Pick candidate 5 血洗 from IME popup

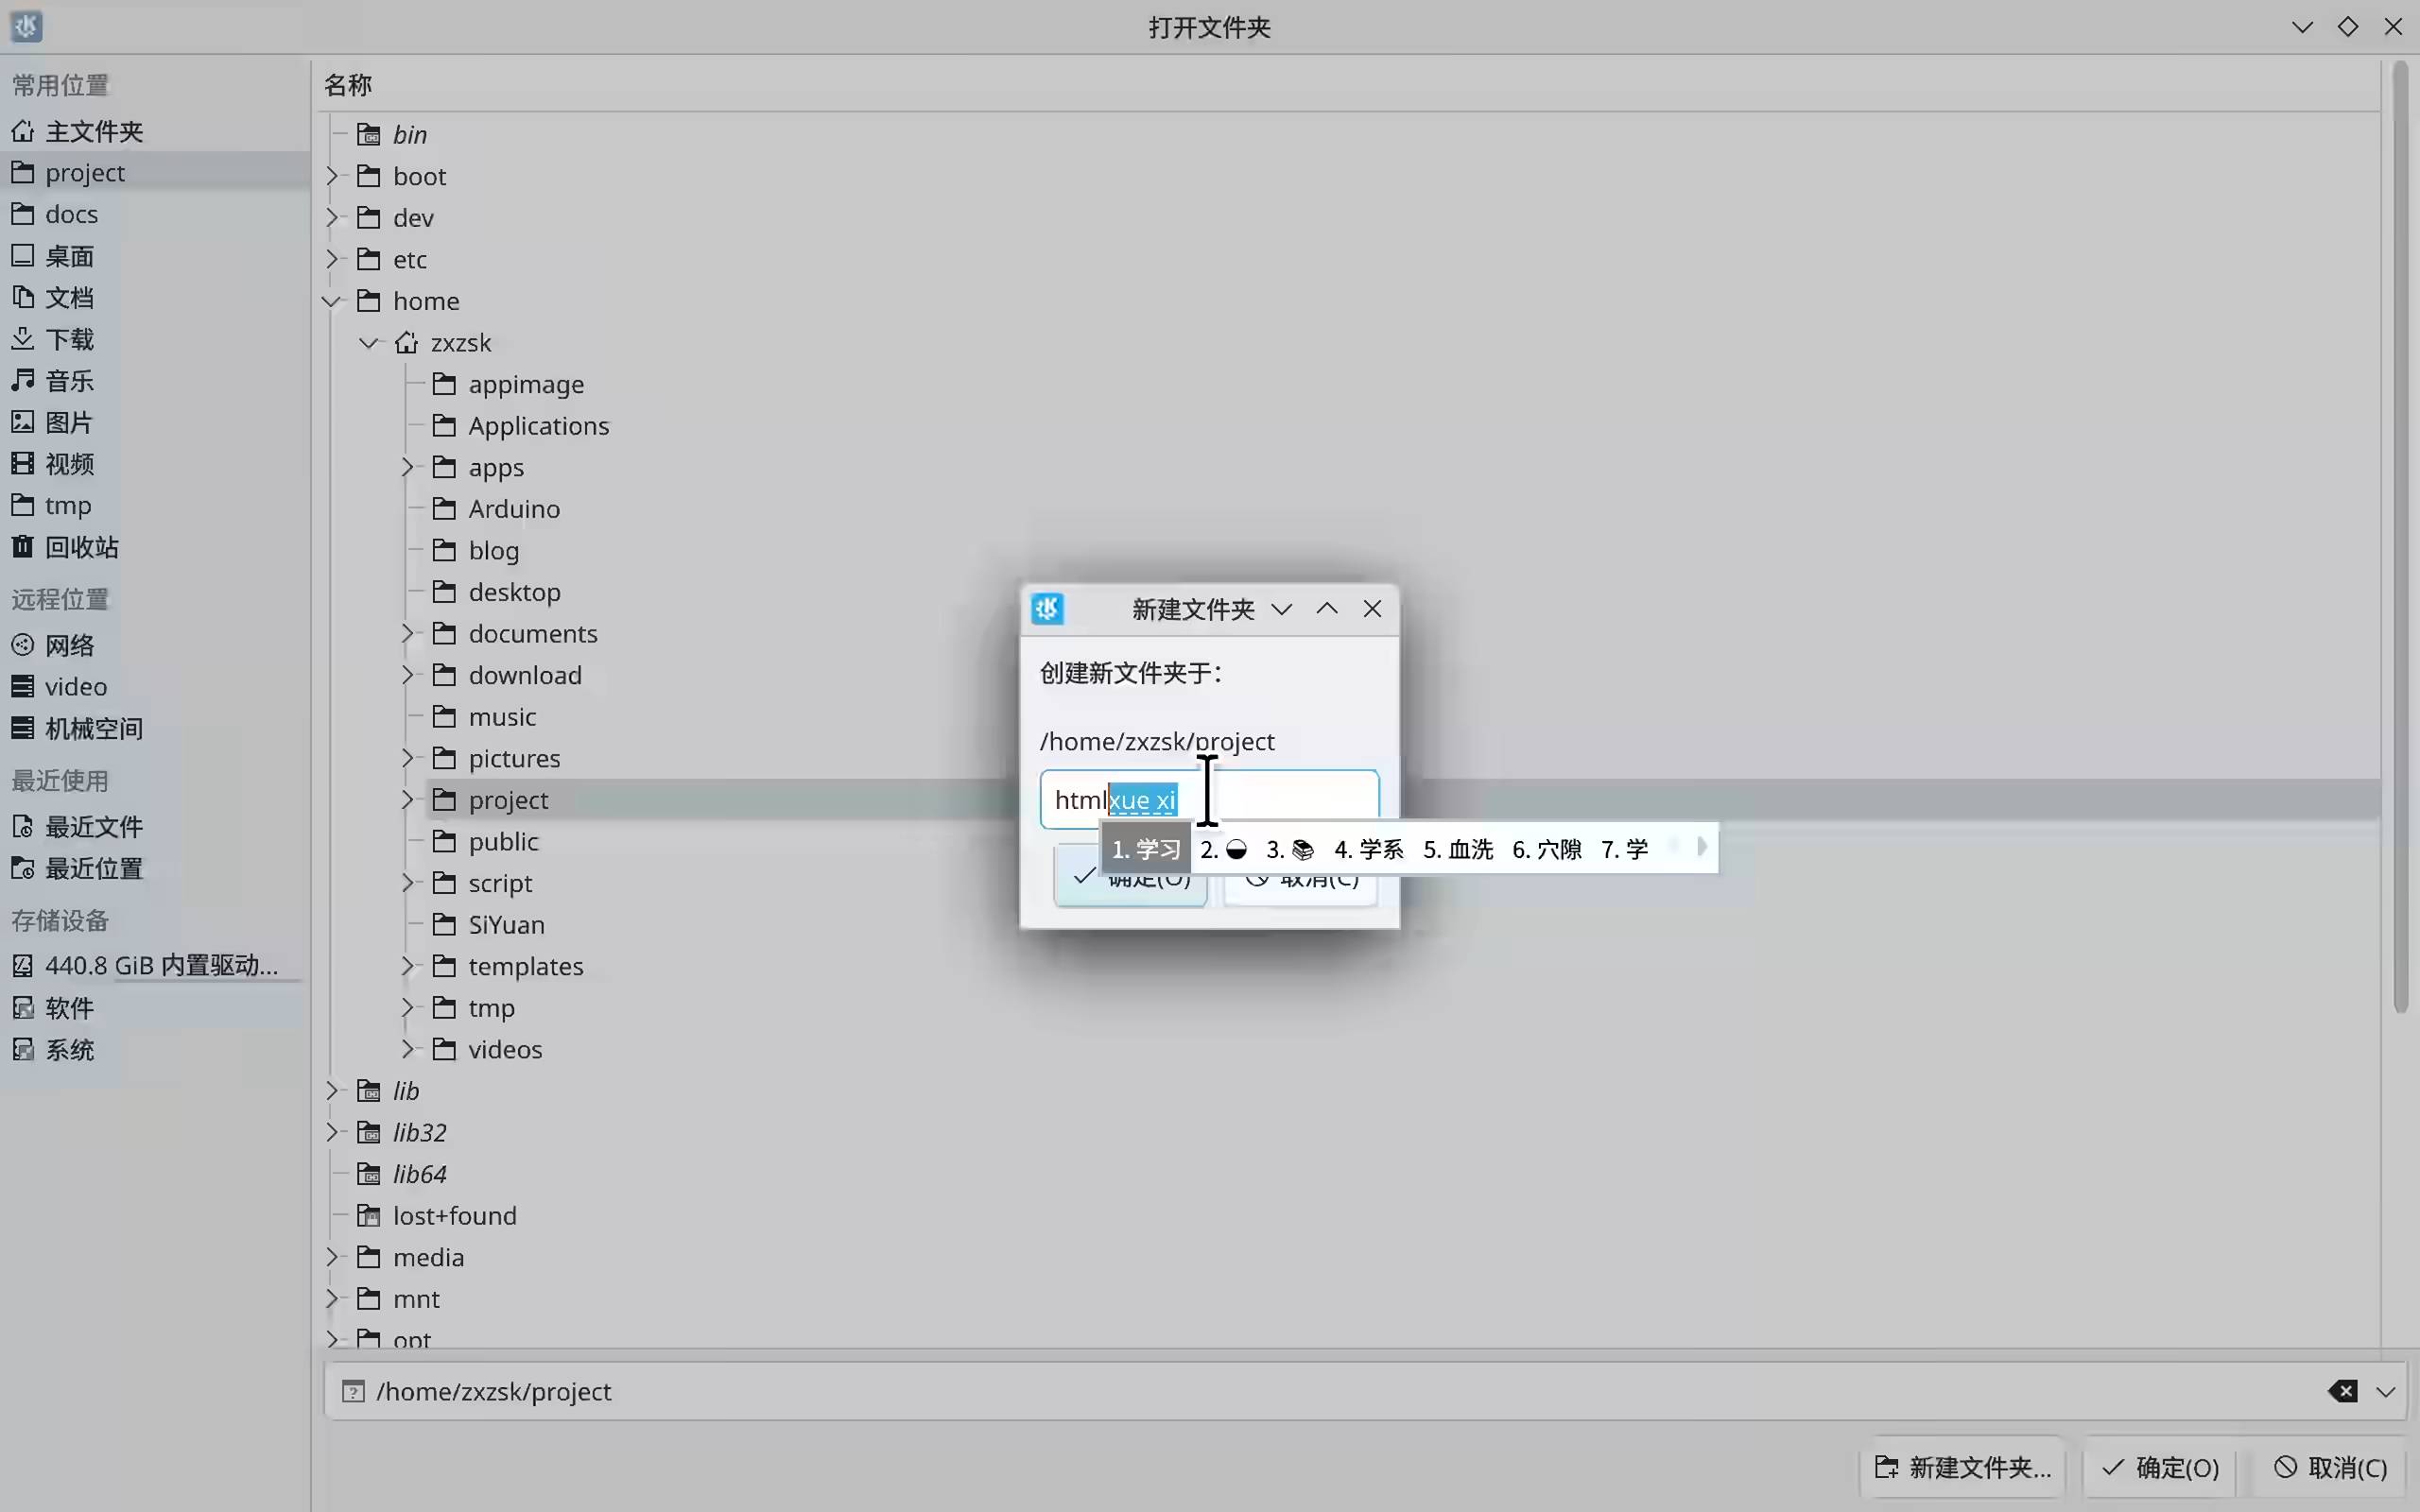point(1457,850)
